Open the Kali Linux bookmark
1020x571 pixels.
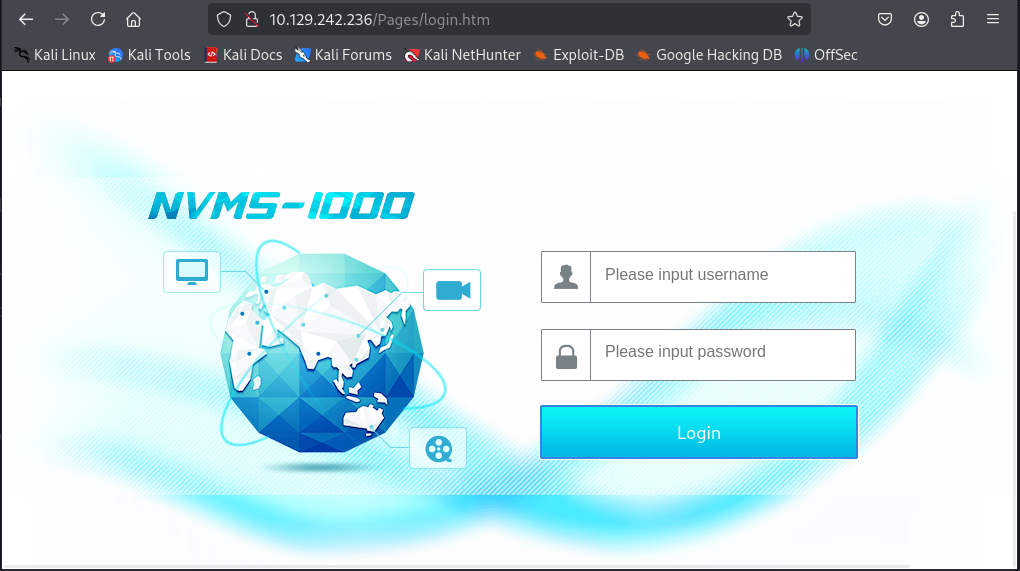point(55,55)
